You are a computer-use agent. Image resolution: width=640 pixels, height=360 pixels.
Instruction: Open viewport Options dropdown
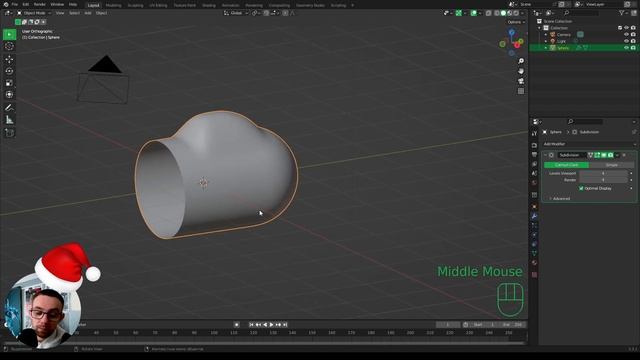point(516,22)
